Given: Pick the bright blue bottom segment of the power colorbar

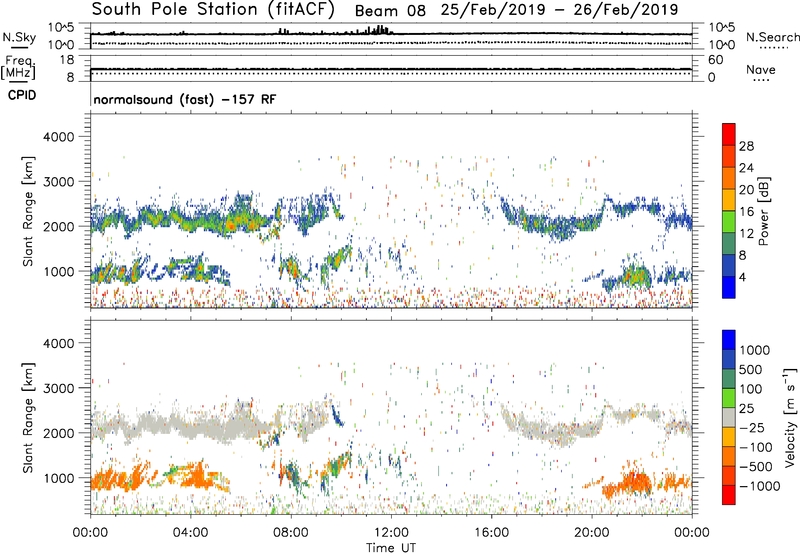Looking at the screenshot, I should coord(729,287).
